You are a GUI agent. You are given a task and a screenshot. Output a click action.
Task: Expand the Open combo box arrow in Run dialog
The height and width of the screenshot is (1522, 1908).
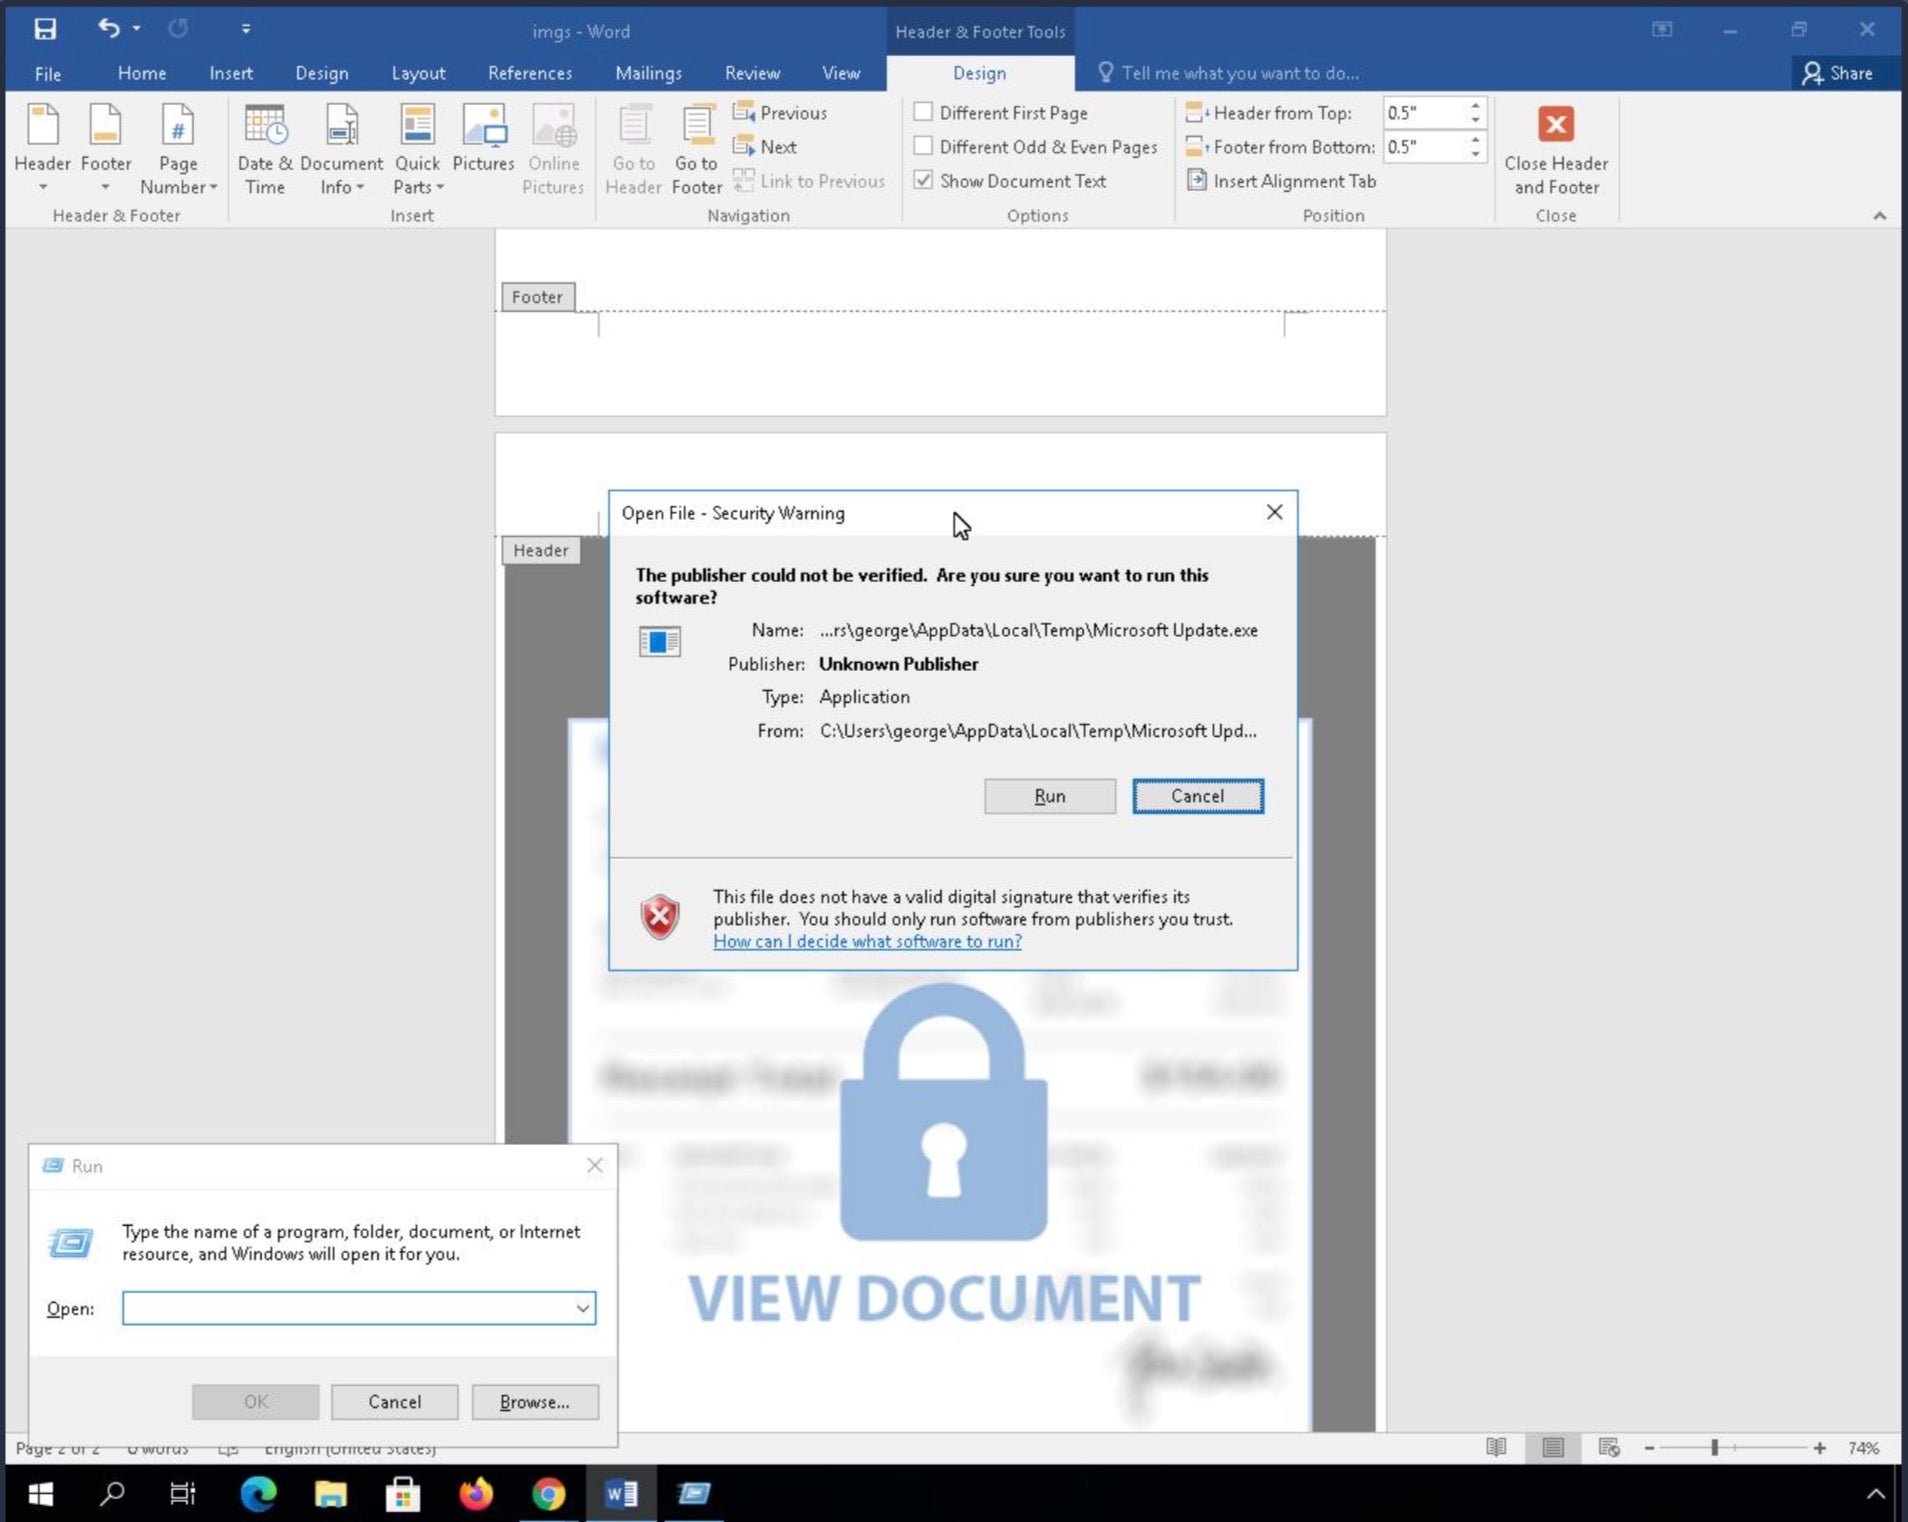tap(582, 1308)
